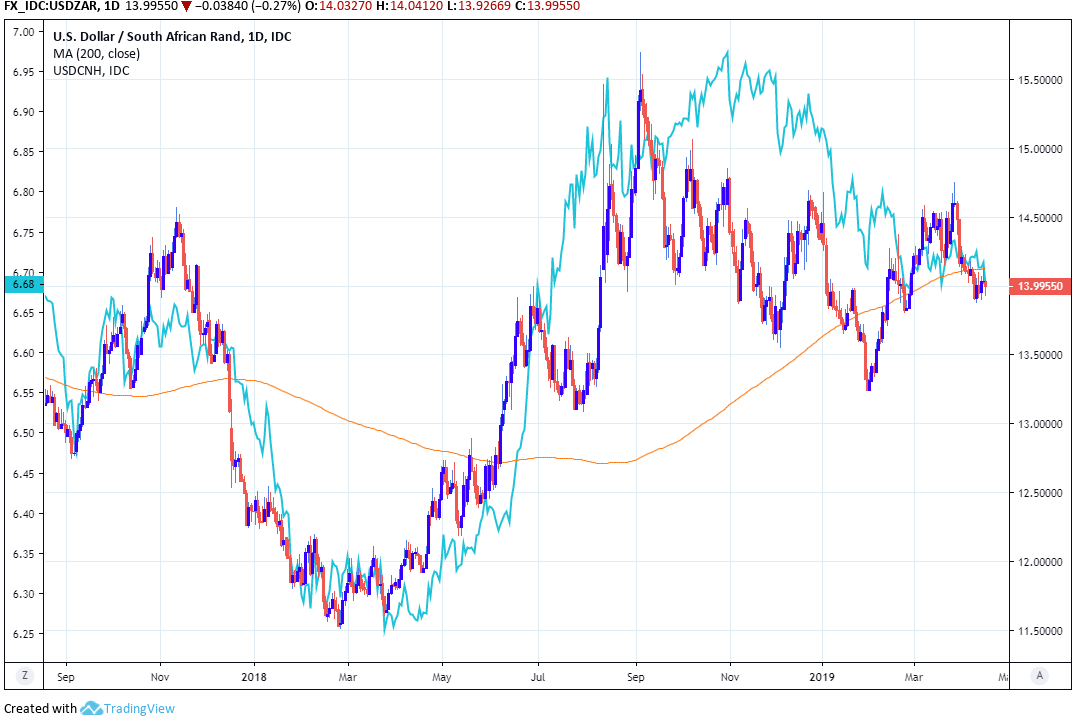Click the 13.99550 red price tag

coord(1040,286)
